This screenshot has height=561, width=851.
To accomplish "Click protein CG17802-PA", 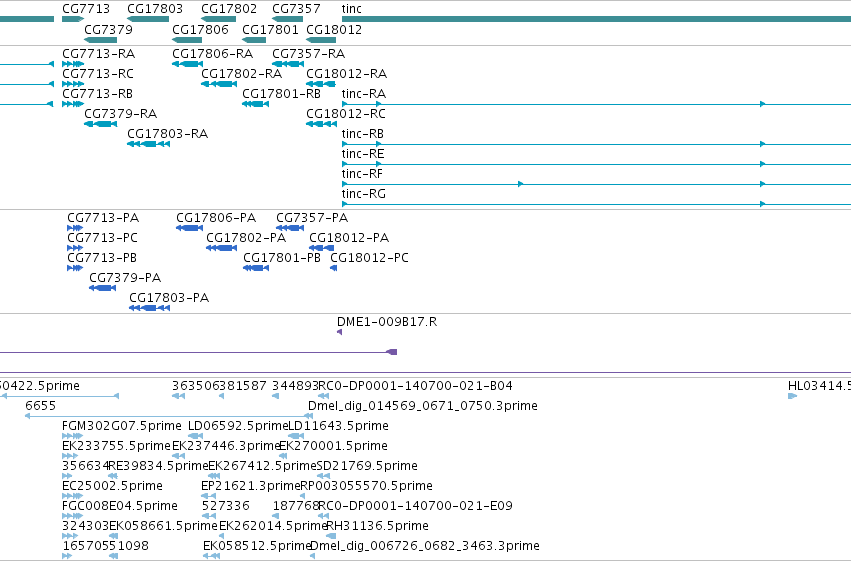I will 221,248.
